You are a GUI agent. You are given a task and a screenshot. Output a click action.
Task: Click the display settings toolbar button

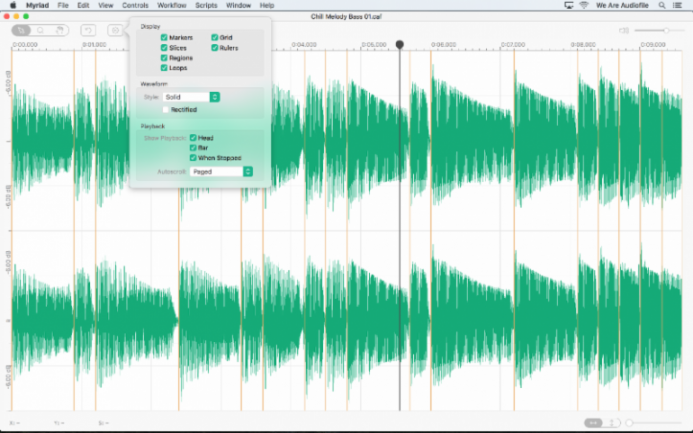point(116,30)
